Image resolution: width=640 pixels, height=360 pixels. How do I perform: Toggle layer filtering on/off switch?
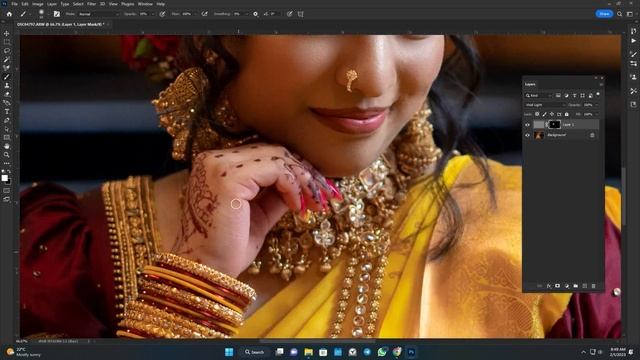pyautogui.click(x=598, y=94)
